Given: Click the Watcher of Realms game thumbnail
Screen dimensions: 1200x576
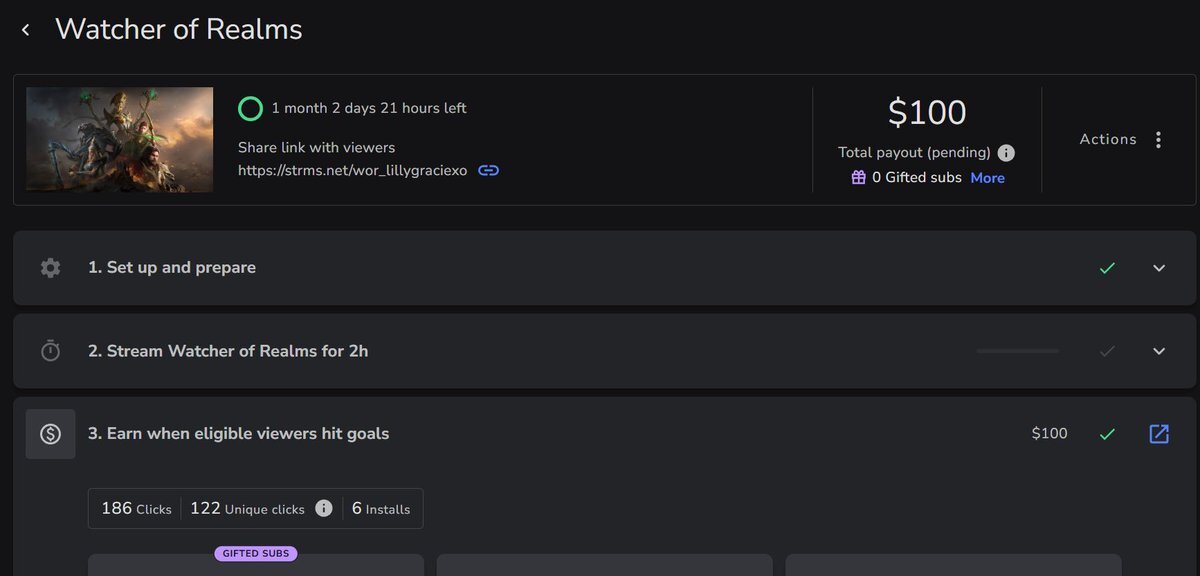Looking at the screenshot, I should point(119,140).
